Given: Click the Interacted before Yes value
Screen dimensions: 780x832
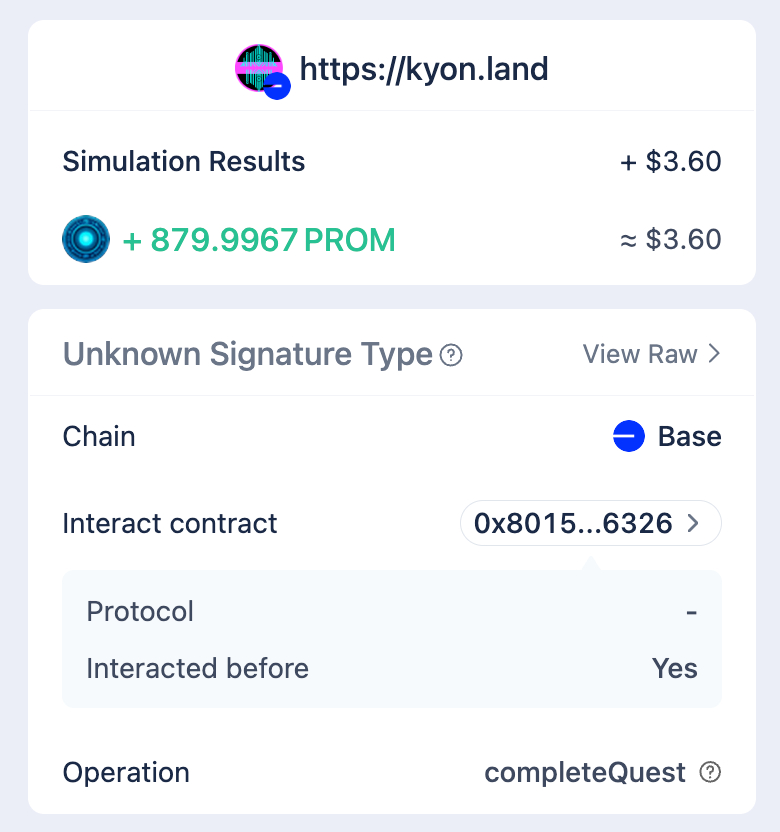Looking at the screenshot, I should pos(674,668).
